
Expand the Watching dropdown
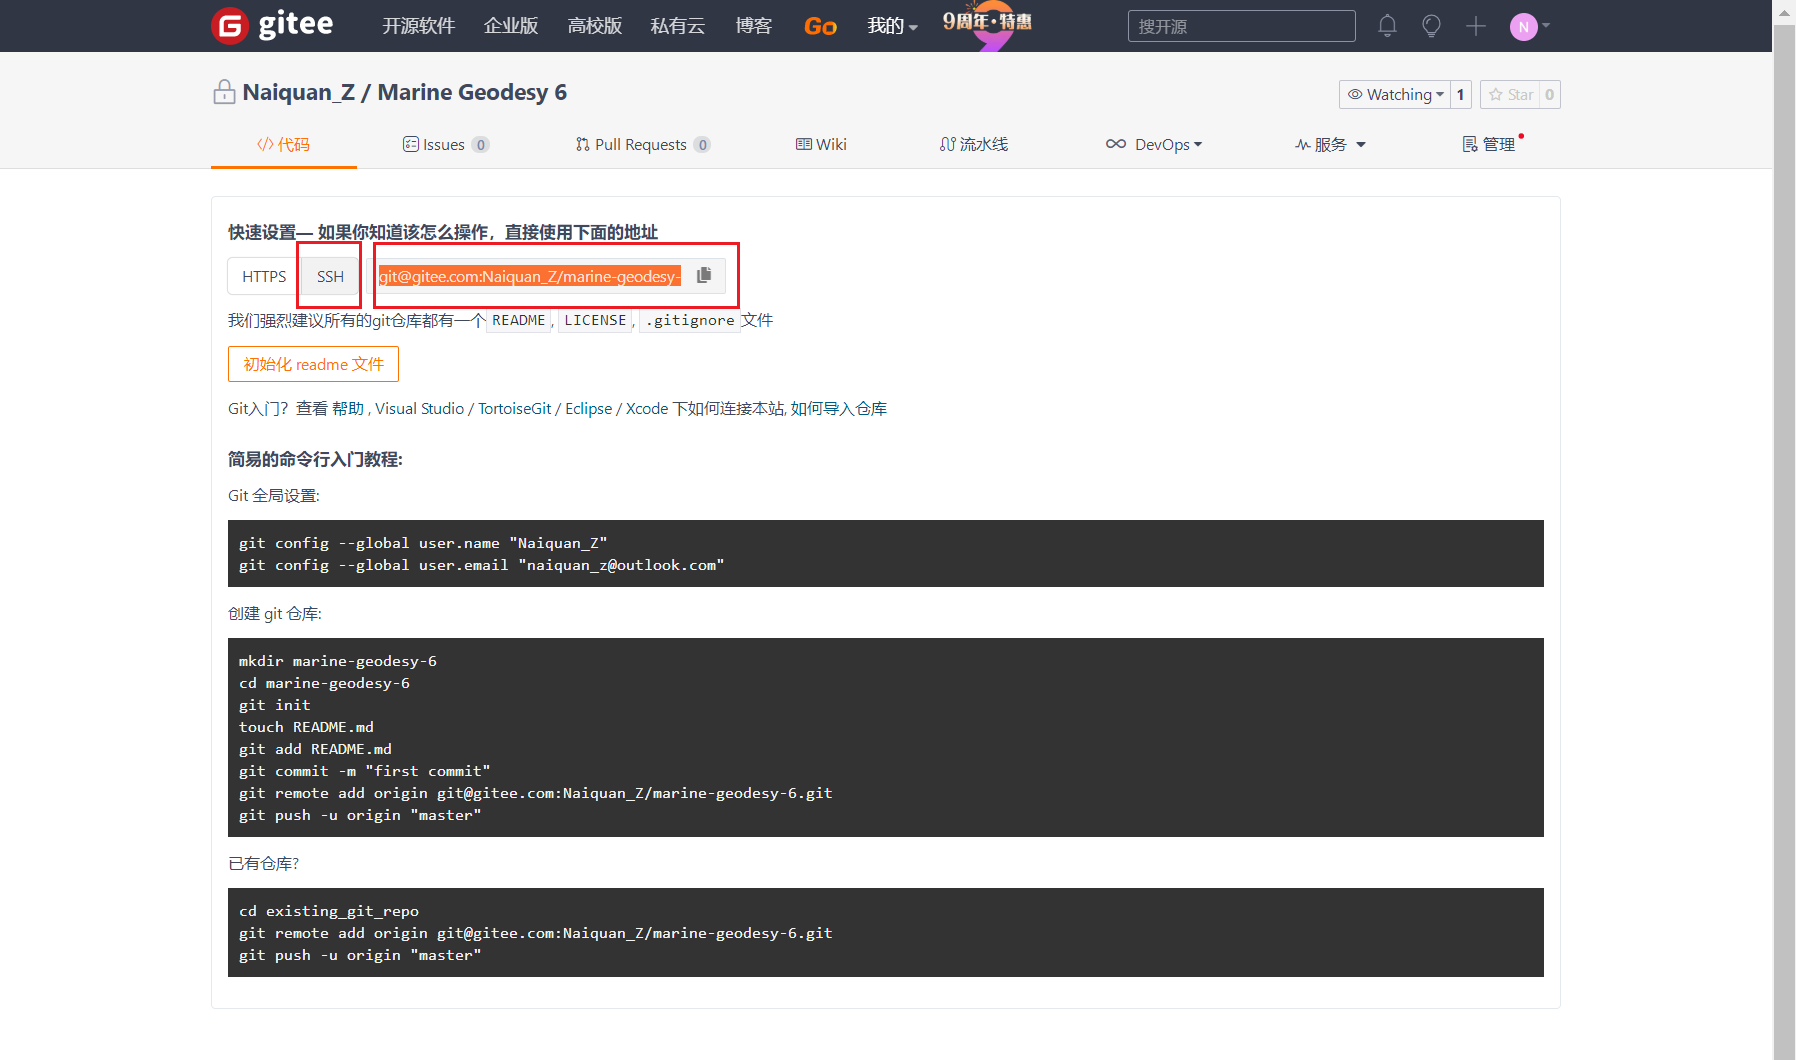(x=1395, y=94)
